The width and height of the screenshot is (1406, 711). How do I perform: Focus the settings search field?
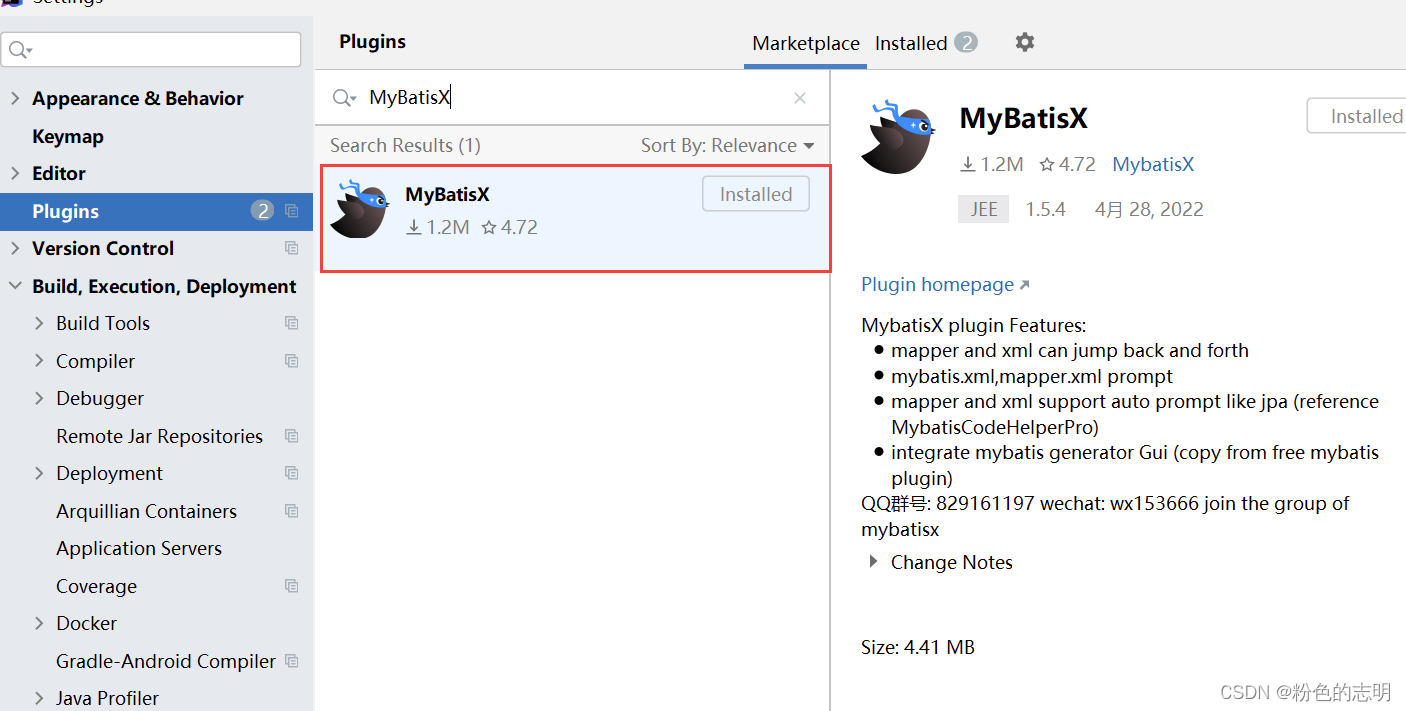(x=151, y=49)
